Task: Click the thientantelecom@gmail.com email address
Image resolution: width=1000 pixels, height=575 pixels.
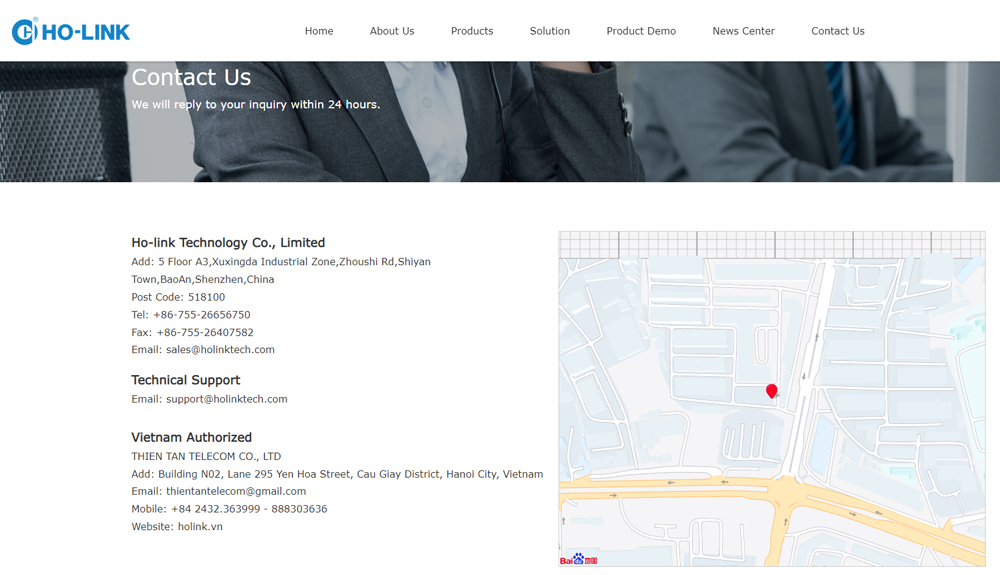Action: (236, 491)
